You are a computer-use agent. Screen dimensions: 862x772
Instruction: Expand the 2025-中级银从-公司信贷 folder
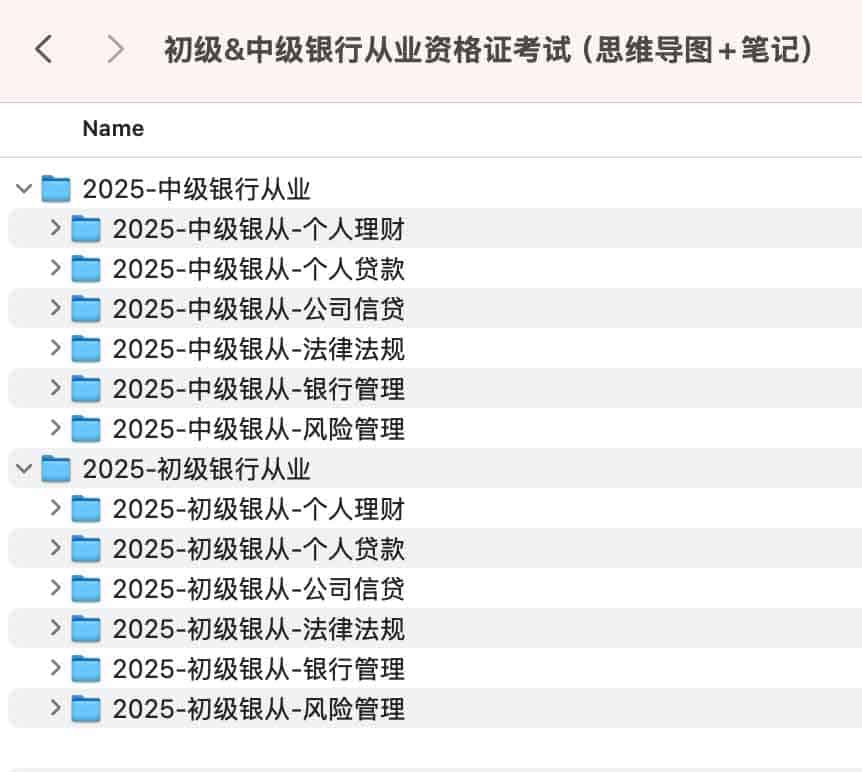tap(55, 308)
